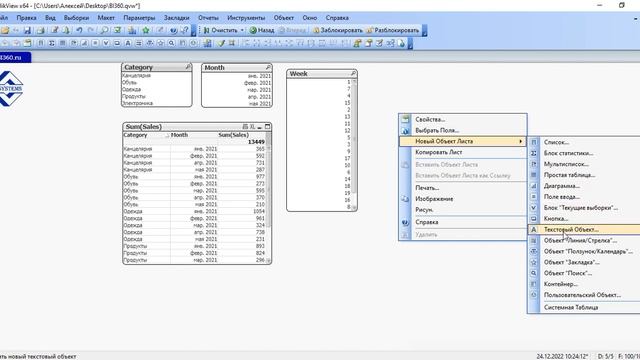Screen dimensions: 640x360
Task: Expand the Новый Объект Листа submenu arrow
Action: point(520,141)
